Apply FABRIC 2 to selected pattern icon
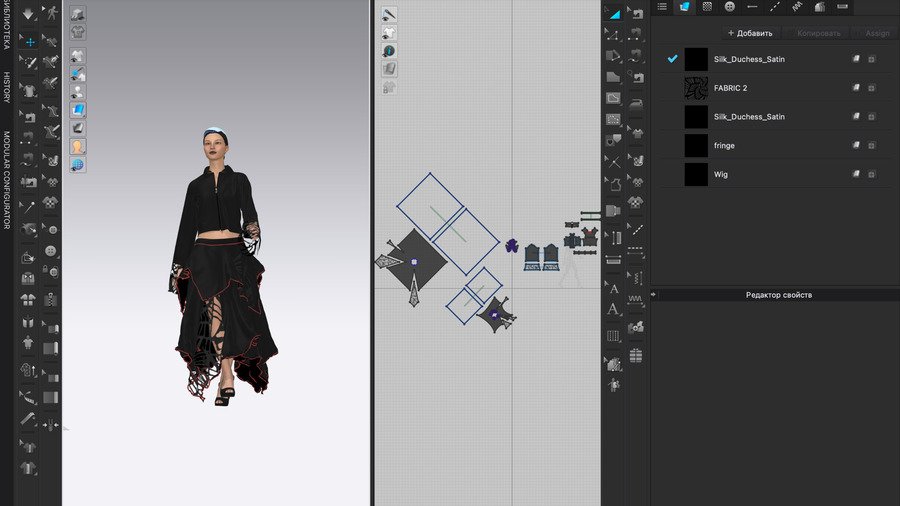The image size is (900, 506). coord(856,87)
